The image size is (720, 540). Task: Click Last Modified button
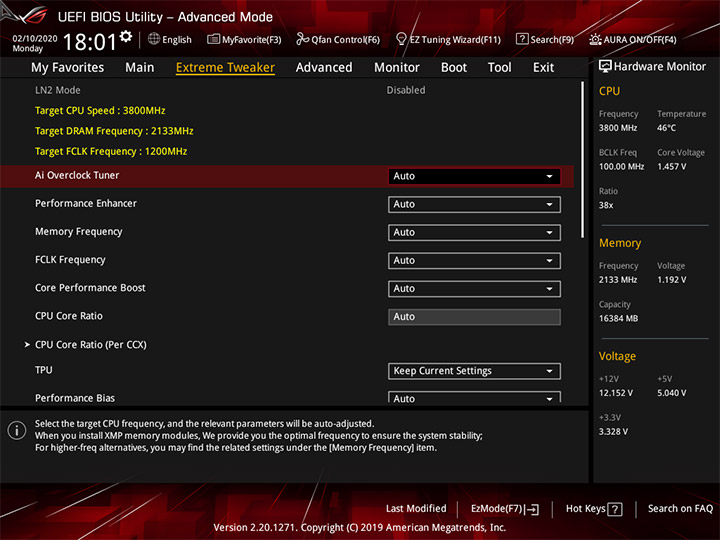[x=416, y=509]
